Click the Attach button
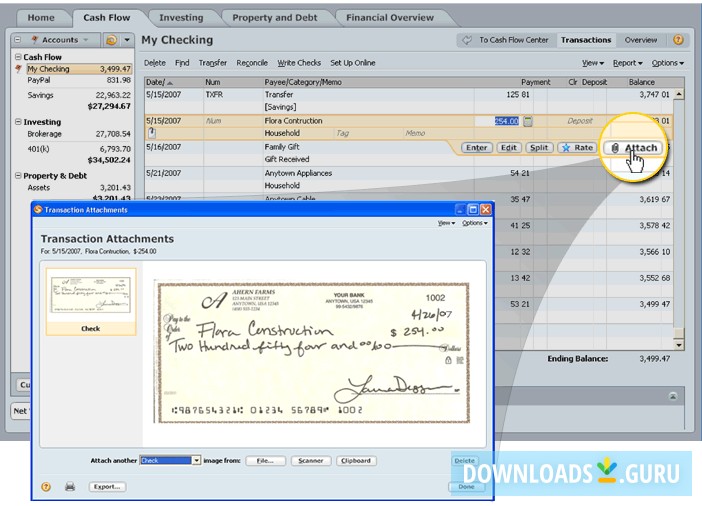Image resolution: width=702 pixels, height=506 pixels. [634, 148]
